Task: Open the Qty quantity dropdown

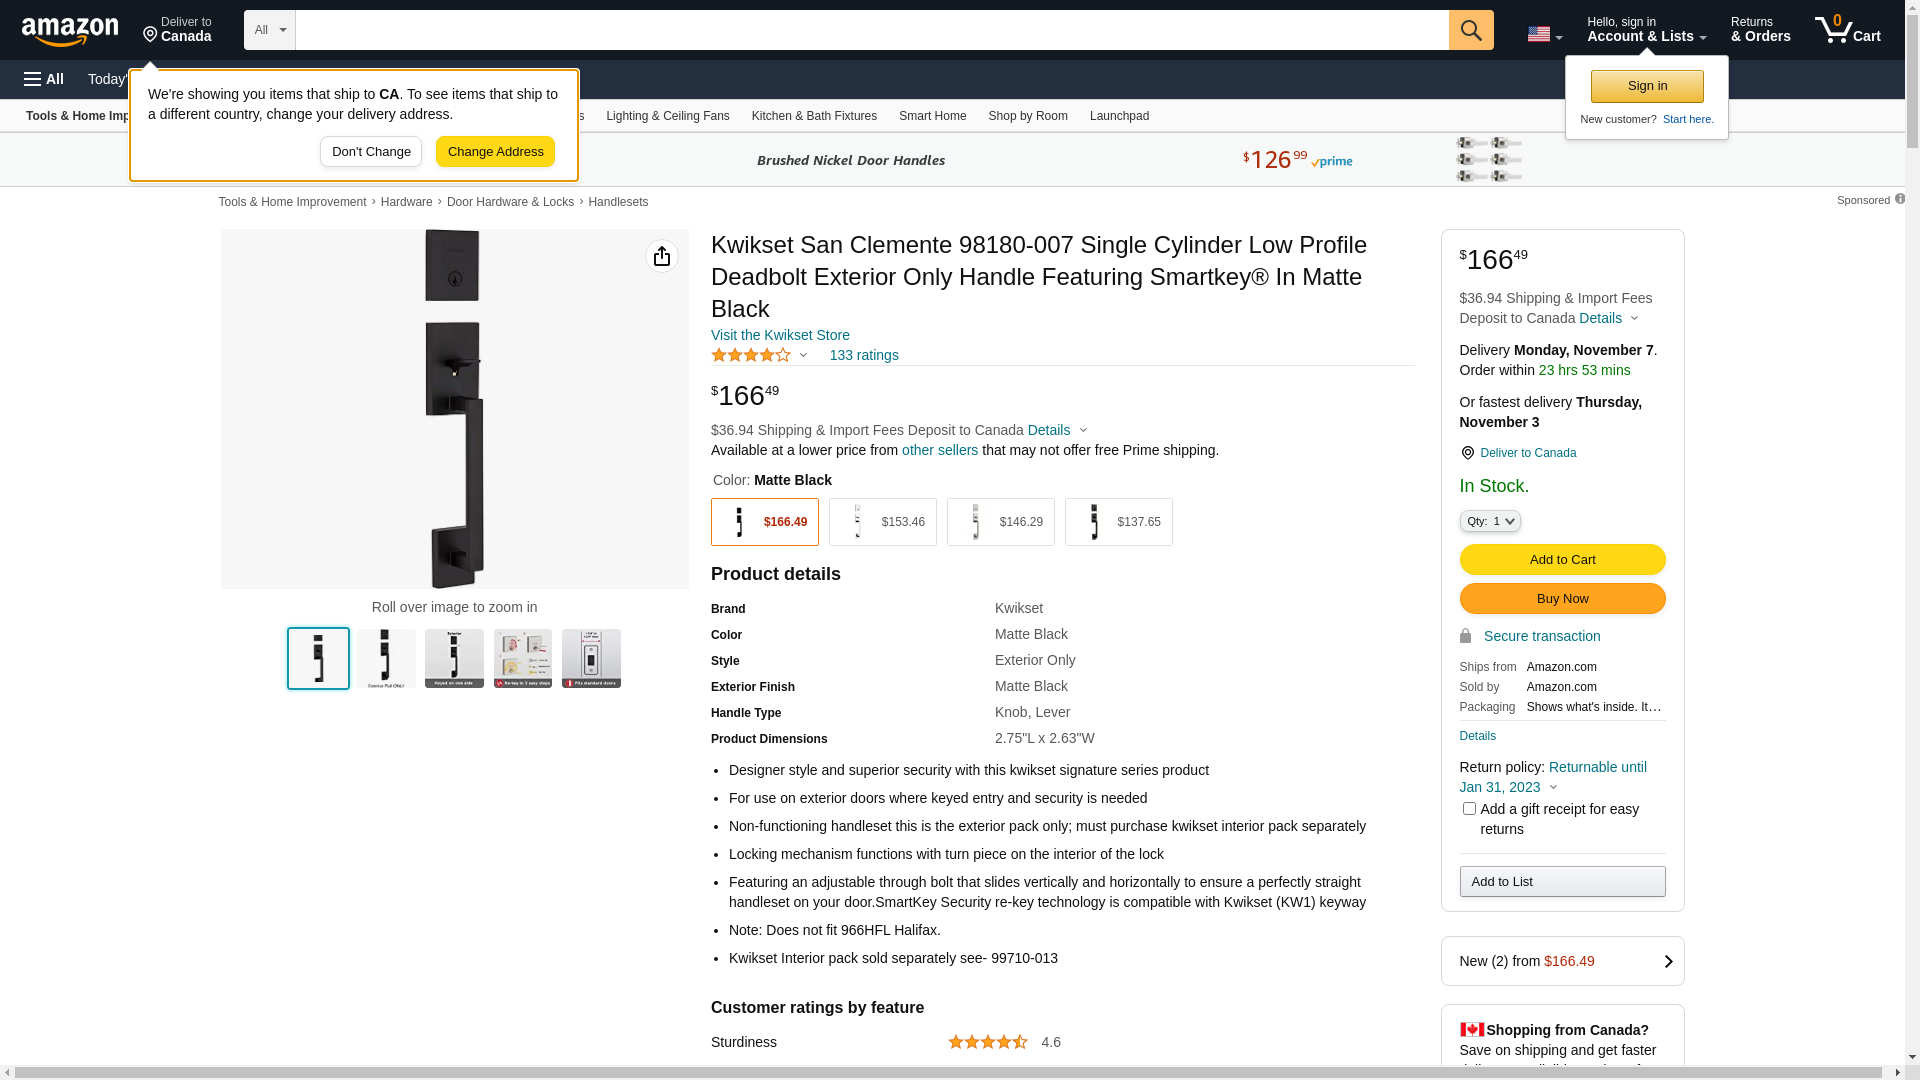Action: point(1489,521)
